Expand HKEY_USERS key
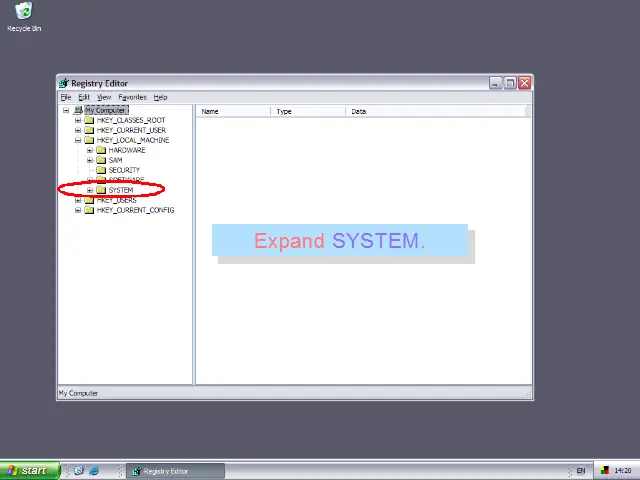The width and height of the screenshot is (640, 480). tap(78, 200)
